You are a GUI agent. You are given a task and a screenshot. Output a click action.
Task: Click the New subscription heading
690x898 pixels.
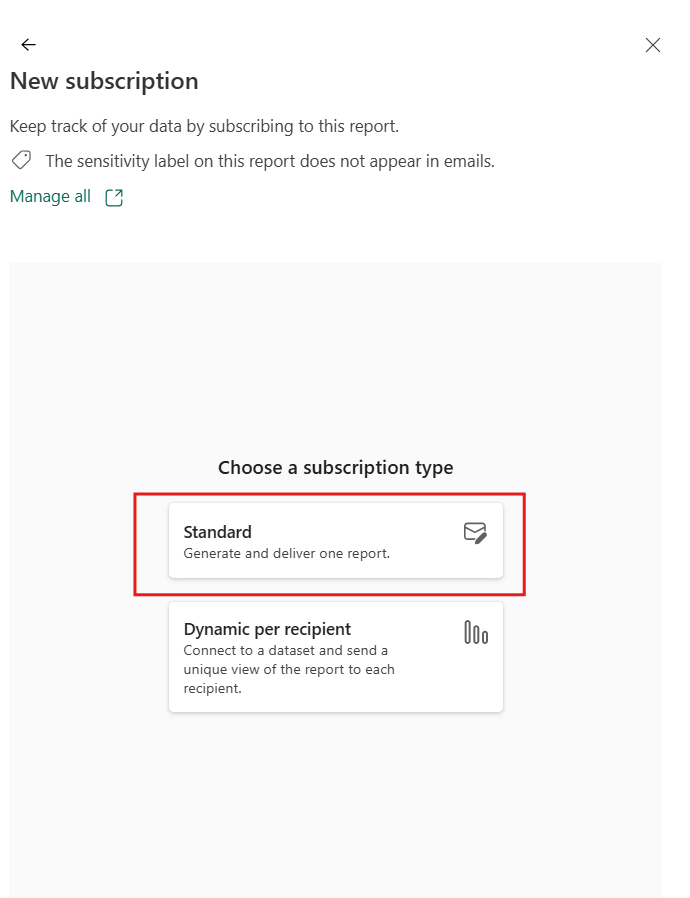(104, 81)
